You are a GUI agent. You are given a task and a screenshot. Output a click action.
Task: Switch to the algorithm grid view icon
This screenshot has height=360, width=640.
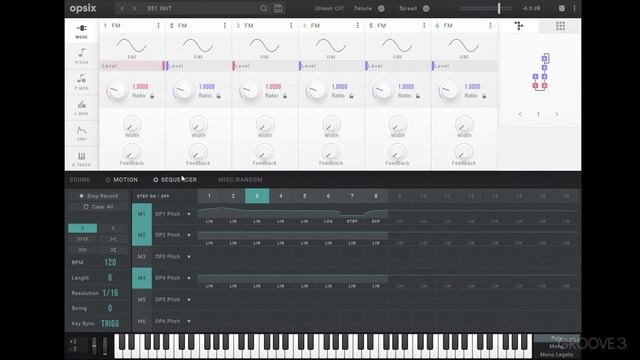point(560,26)
